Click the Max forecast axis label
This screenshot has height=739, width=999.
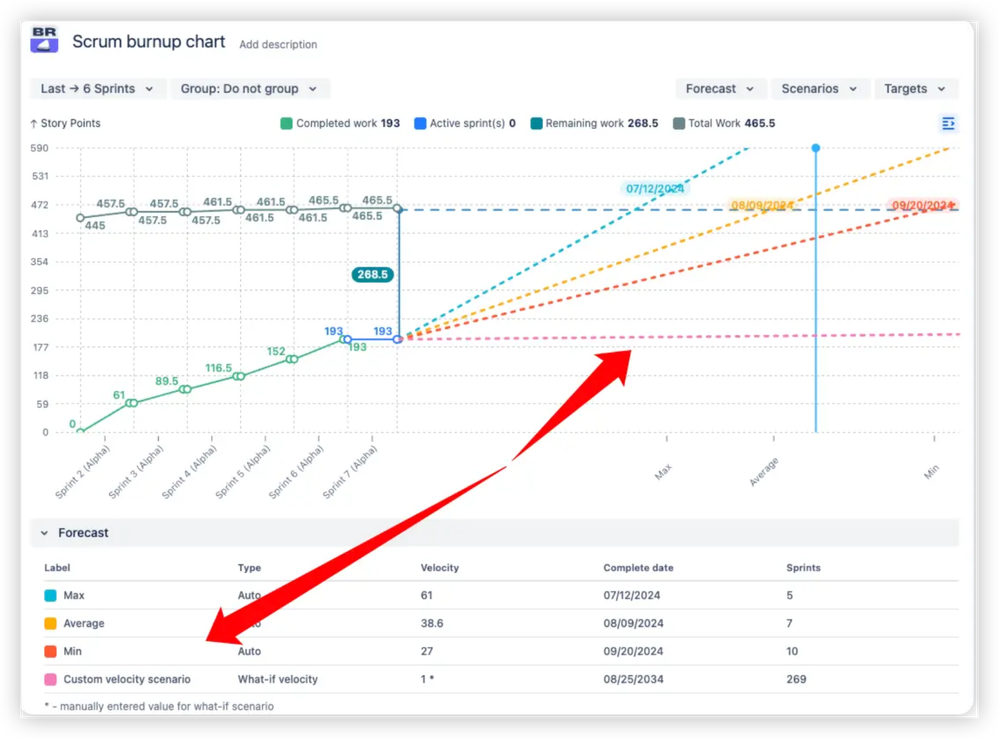click(663, 472)
